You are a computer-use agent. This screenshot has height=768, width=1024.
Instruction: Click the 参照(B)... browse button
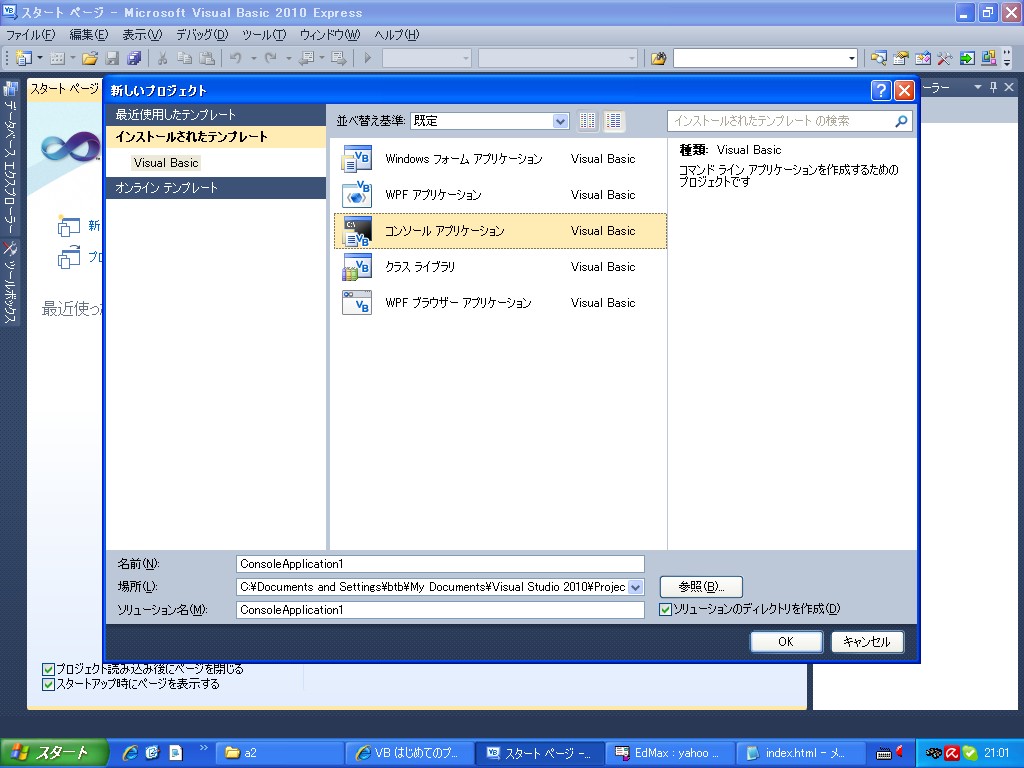[701, 586]
